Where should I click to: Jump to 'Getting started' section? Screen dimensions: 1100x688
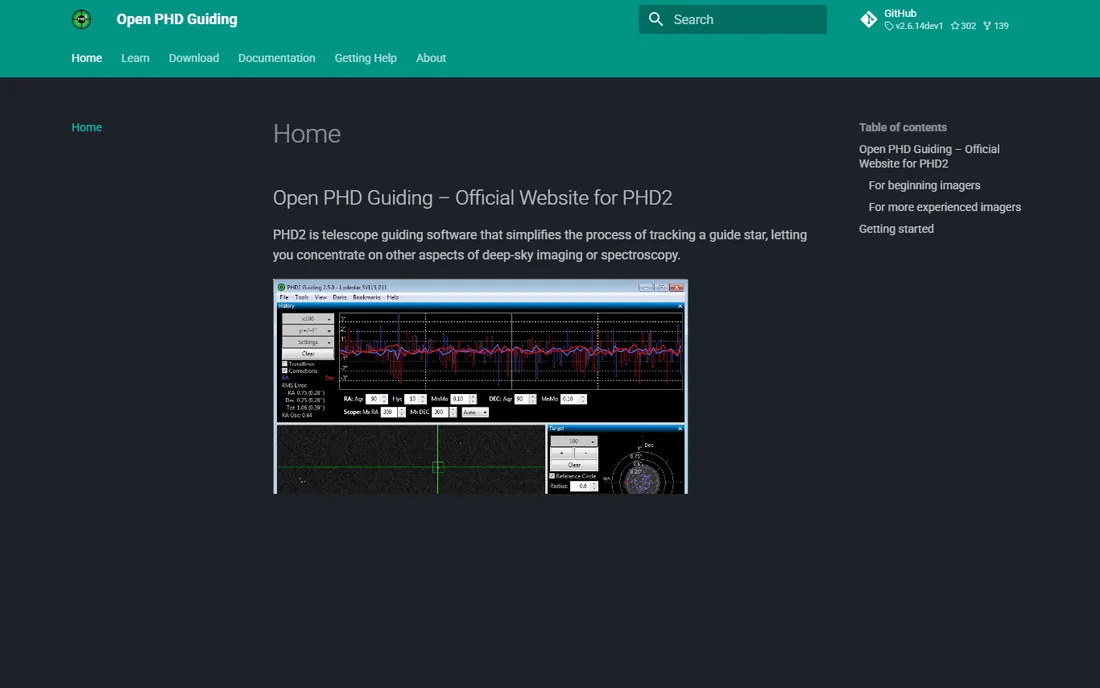[x=896, y=229]
